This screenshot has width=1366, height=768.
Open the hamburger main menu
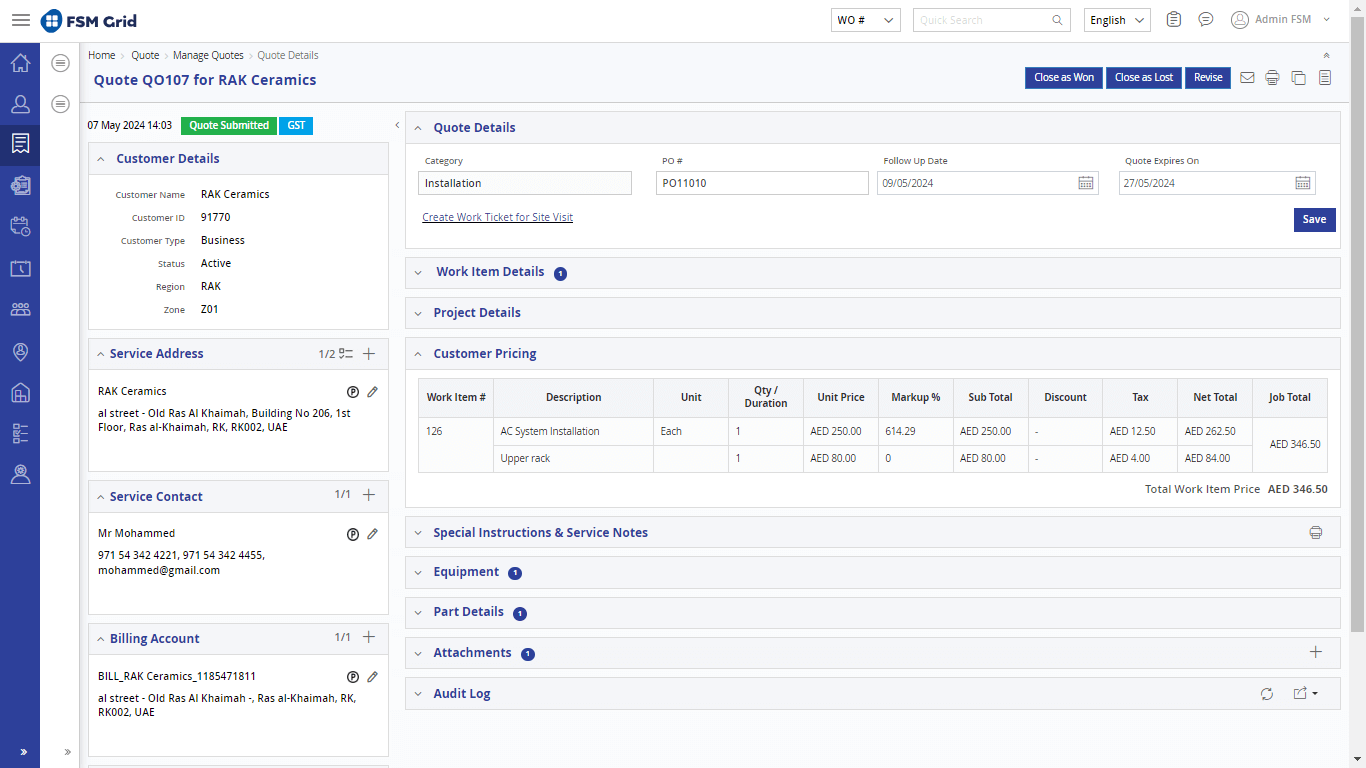pos(20,20)
